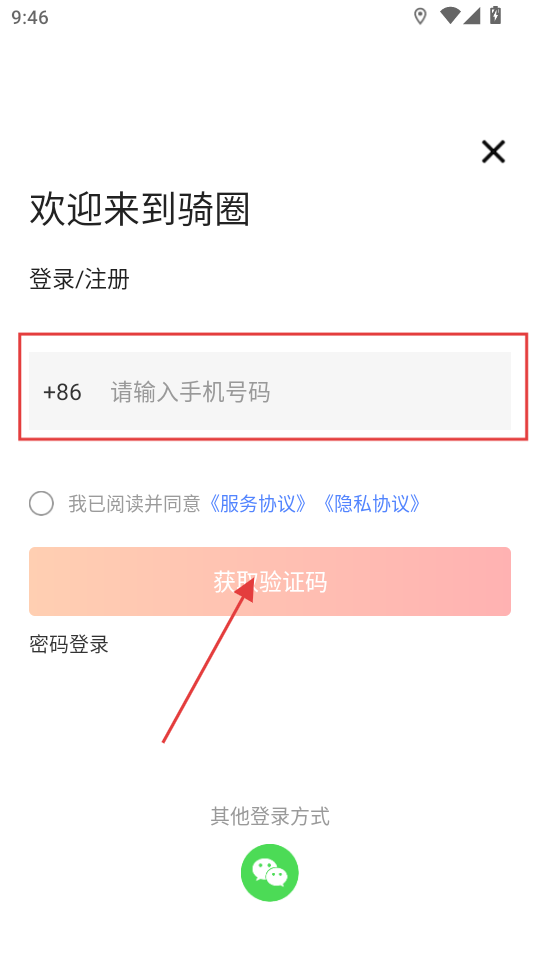Screen dimensions: 540x960
Task: Tap the Wi-Fi signal status icon
Action: [x=450, y=16]
